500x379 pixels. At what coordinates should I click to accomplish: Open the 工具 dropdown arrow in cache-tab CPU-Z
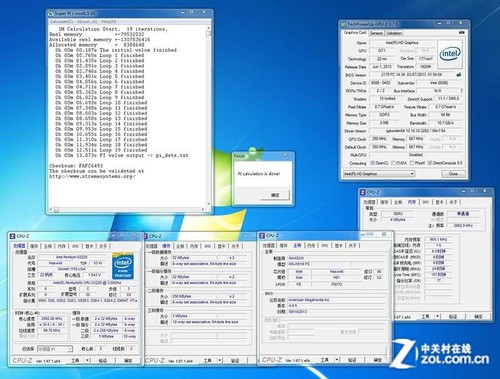(x=219, y=360)
